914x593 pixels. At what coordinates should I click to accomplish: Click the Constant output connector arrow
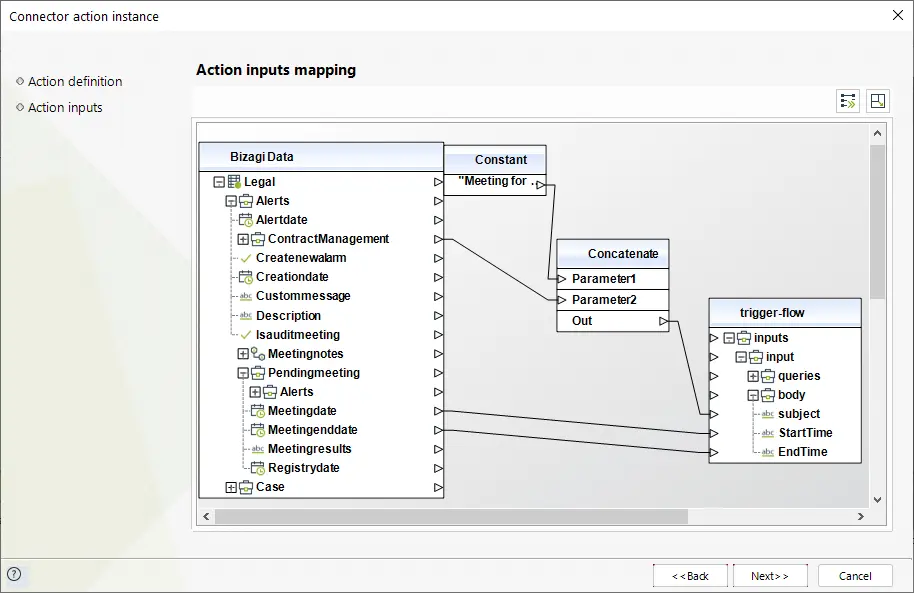[541, 185]
